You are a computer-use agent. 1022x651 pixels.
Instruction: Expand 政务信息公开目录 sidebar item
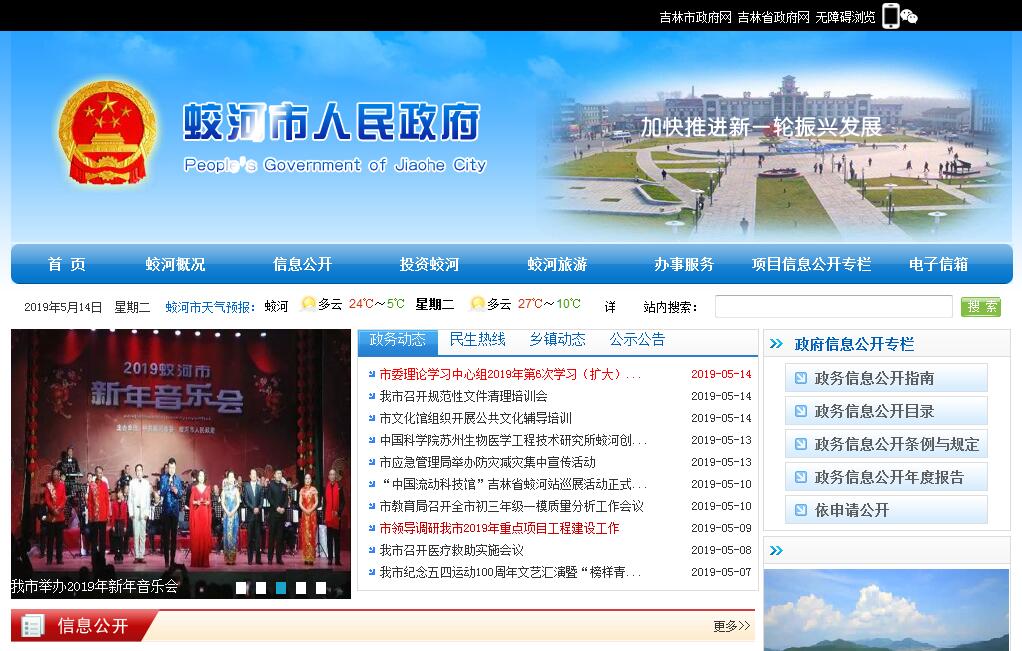[x=874, y=411]
